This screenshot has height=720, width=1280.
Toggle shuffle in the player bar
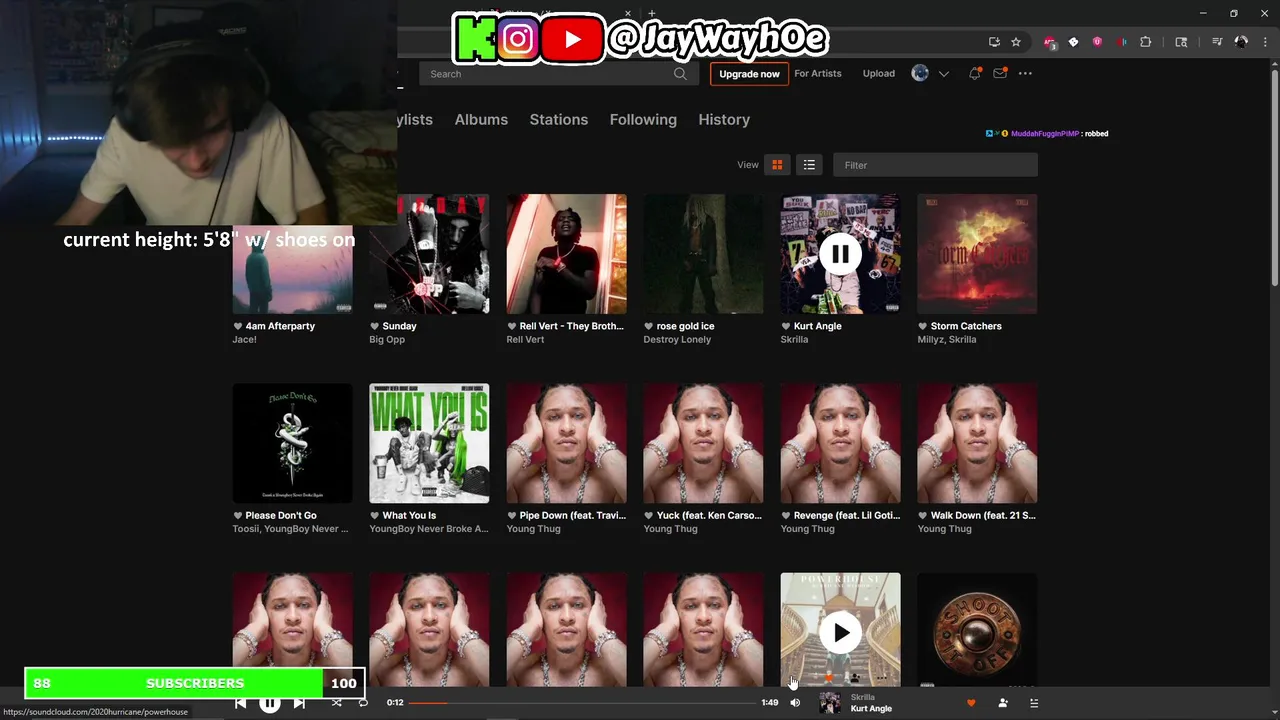tap(336, 703)
